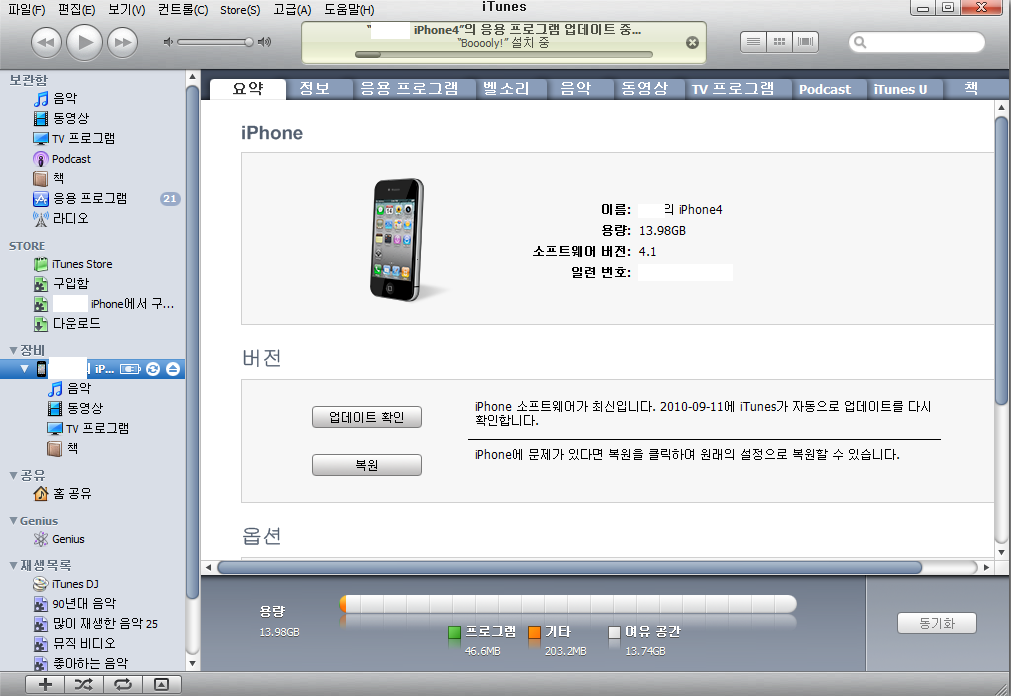Click the device sync icon in sidebar
Viewport: 1011px width, 696px height.
[153, 369]
